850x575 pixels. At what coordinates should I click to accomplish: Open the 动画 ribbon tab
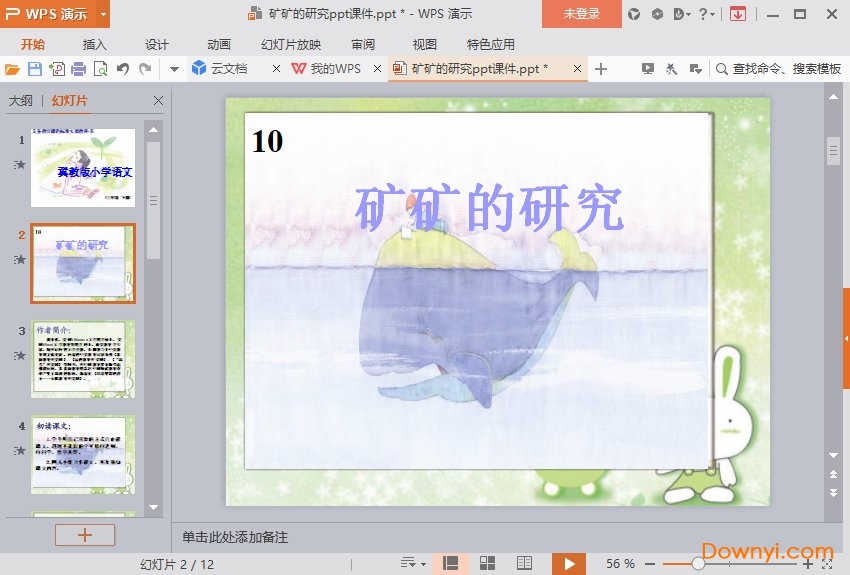click(x=219, y=44)
